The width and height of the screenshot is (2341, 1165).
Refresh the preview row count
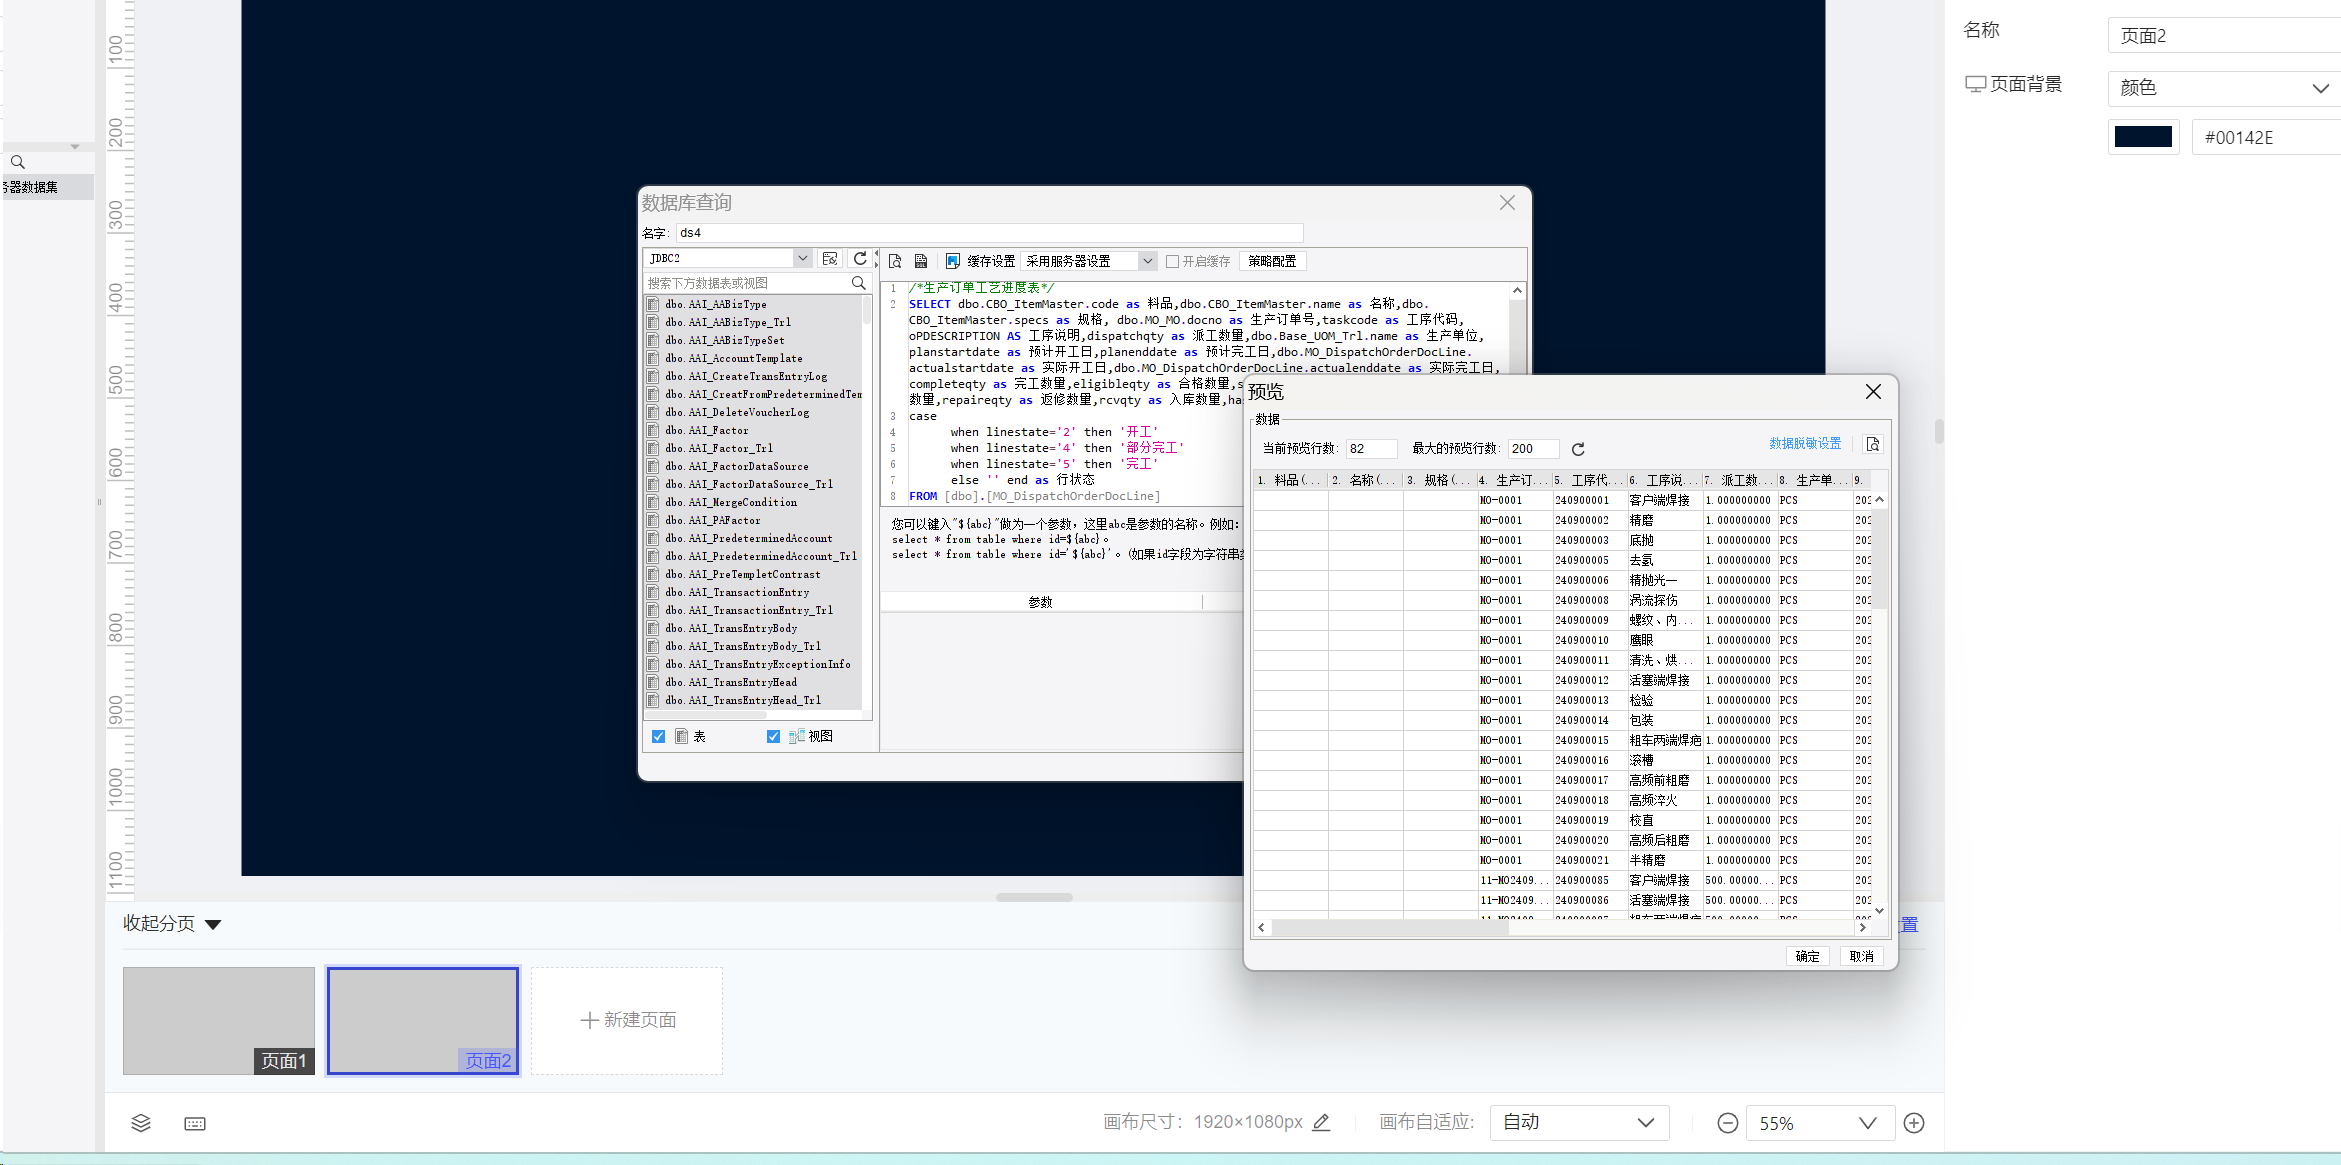[1578, 449]
